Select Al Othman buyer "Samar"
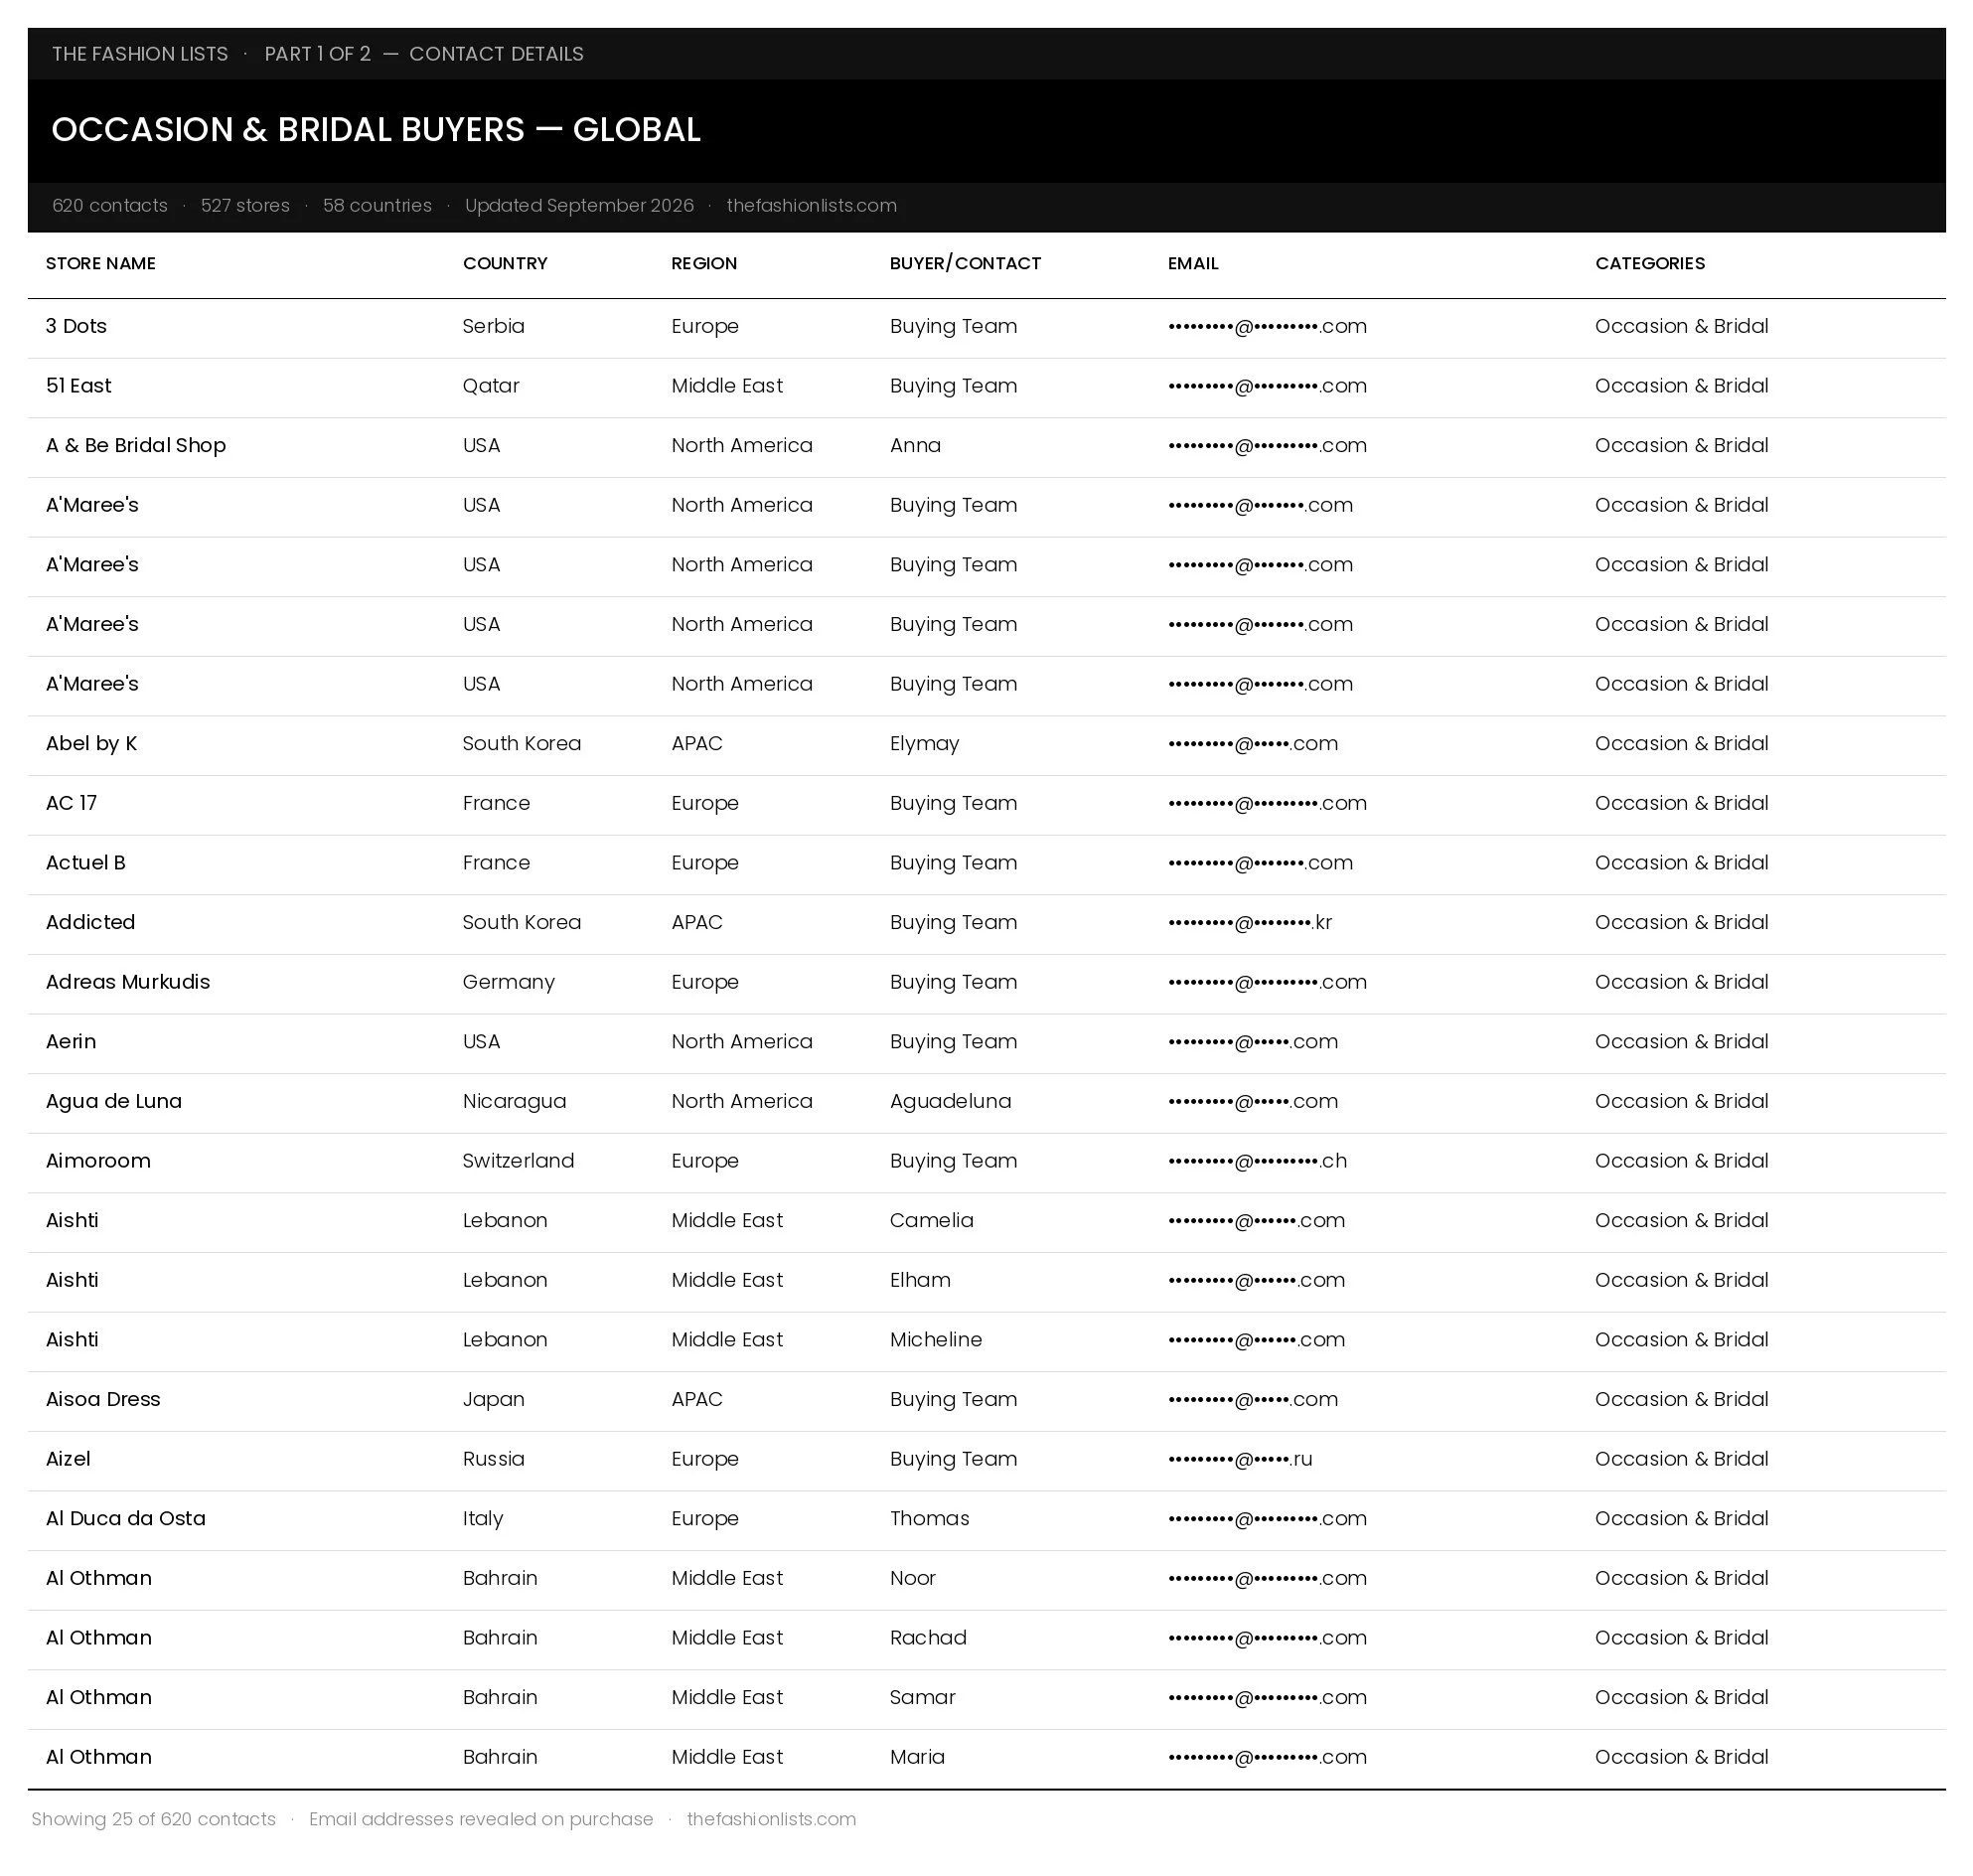1973x1876 pixels. (922, 1697)
